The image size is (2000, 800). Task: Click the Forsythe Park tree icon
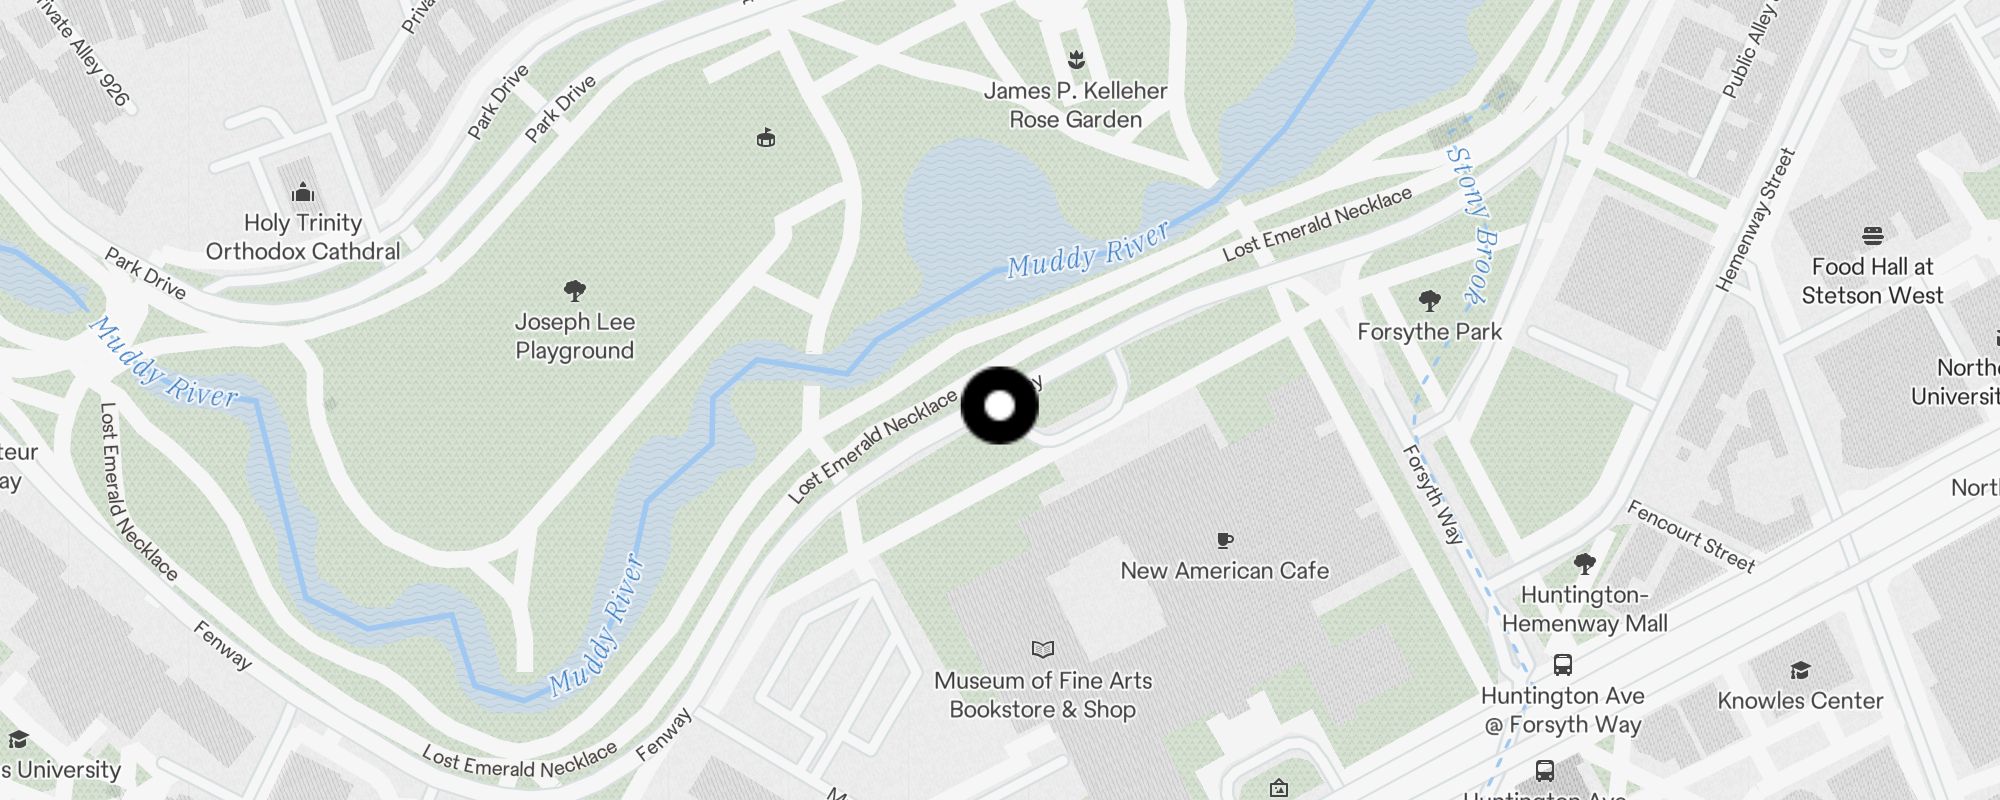click(1430, 300)
